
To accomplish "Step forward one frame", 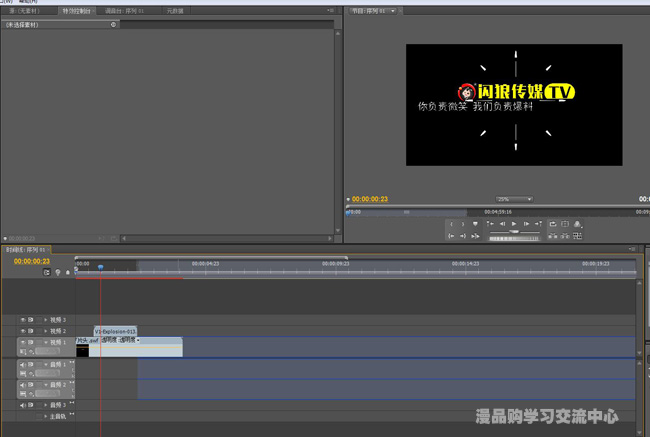I will tap(526, 224).
